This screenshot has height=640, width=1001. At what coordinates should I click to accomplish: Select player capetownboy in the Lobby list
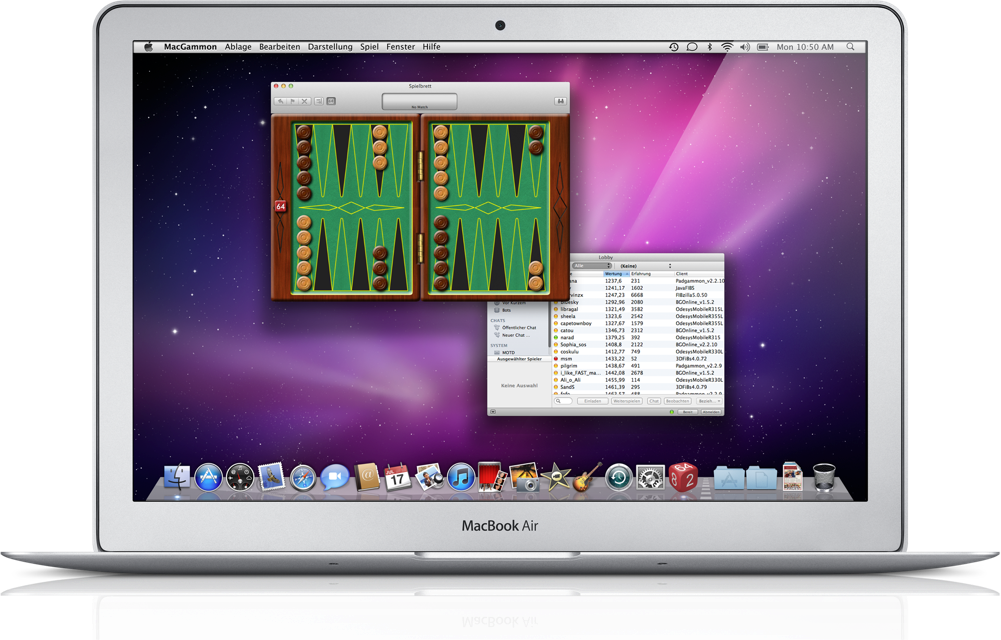638,323
